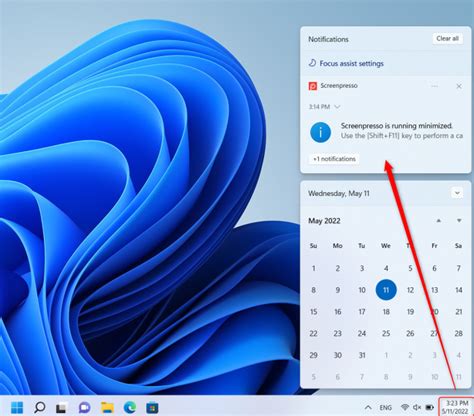
Task: Open Screenpresso notification options ellipsis
Action: pyautogui.click(x=434, y=86)
